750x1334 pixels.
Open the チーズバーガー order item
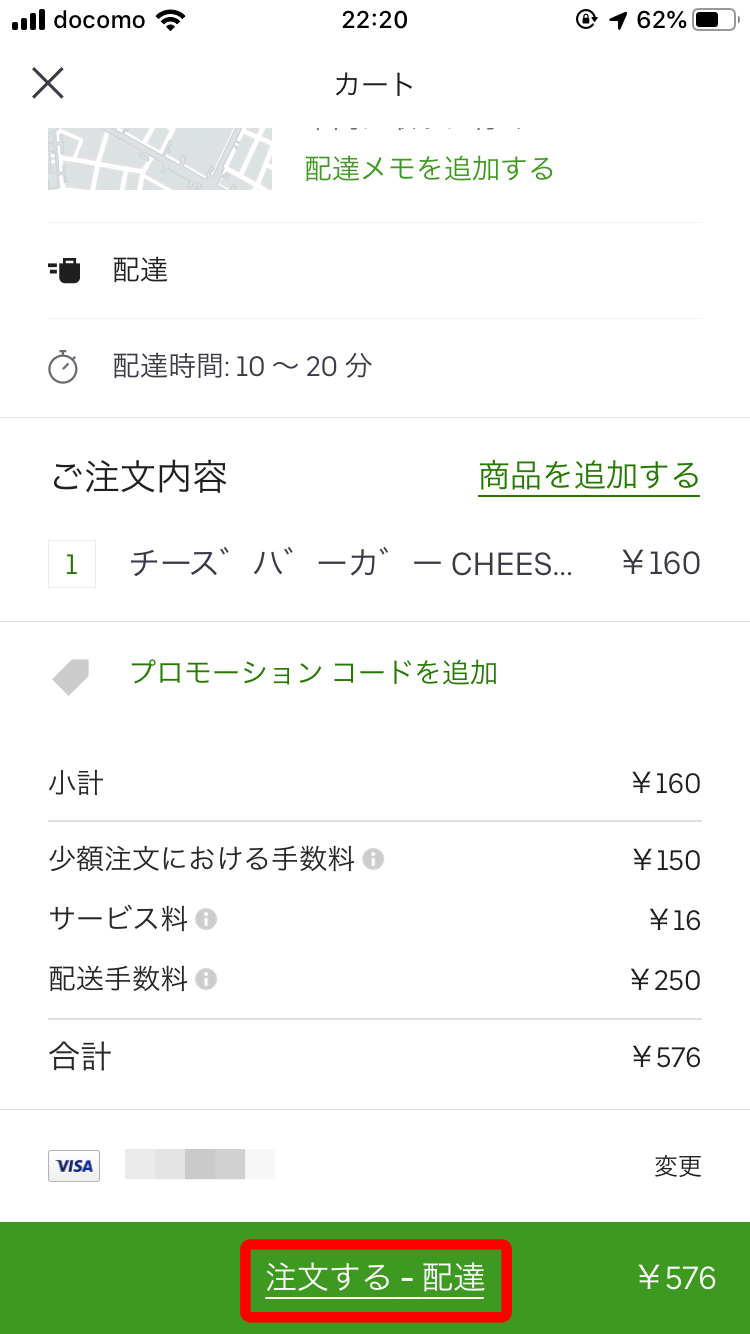[x=350, y=564]
